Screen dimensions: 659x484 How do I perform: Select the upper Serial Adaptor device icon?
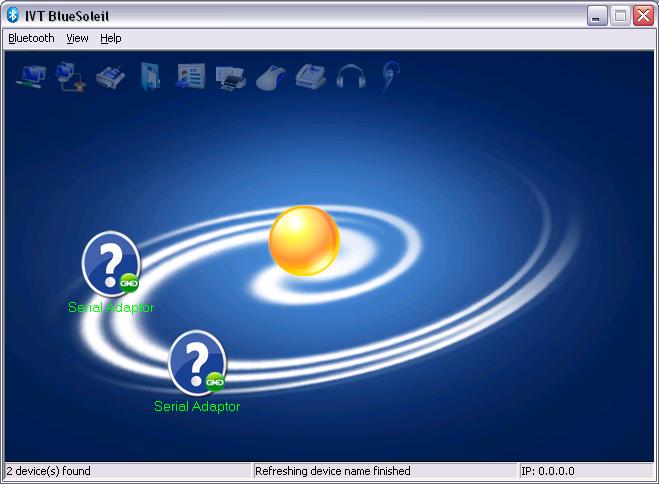[110, 263]
